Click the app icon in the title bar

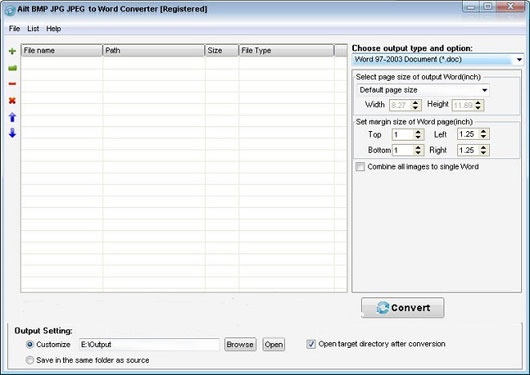point(10,10)
